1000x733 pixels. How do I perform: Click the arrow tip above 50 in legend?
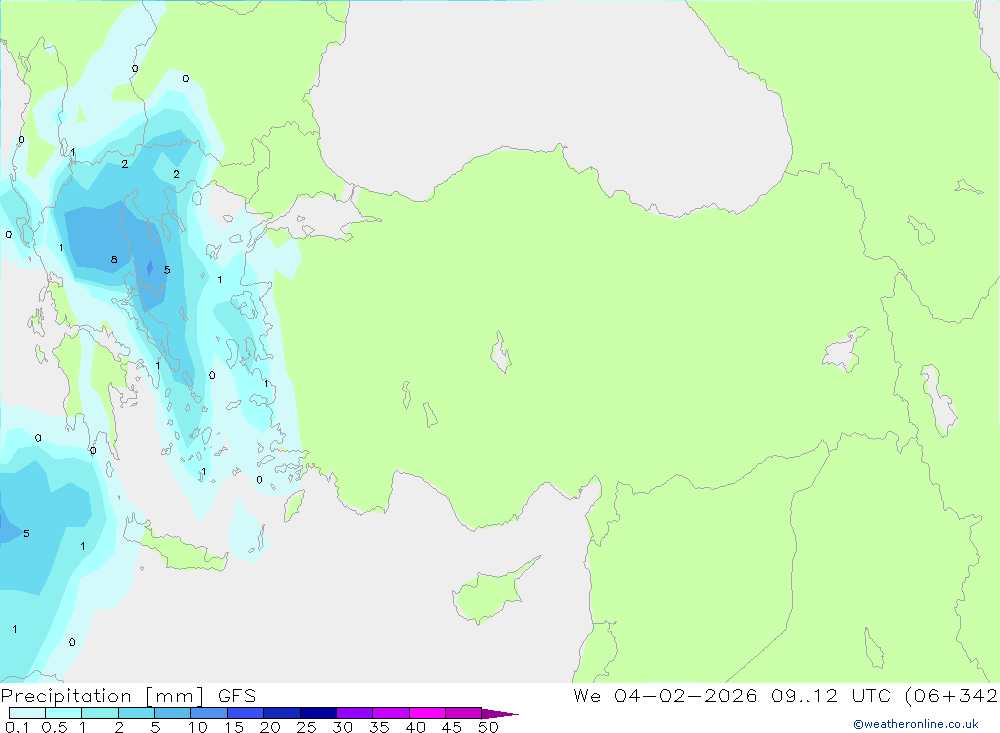[x=500, y=713]
